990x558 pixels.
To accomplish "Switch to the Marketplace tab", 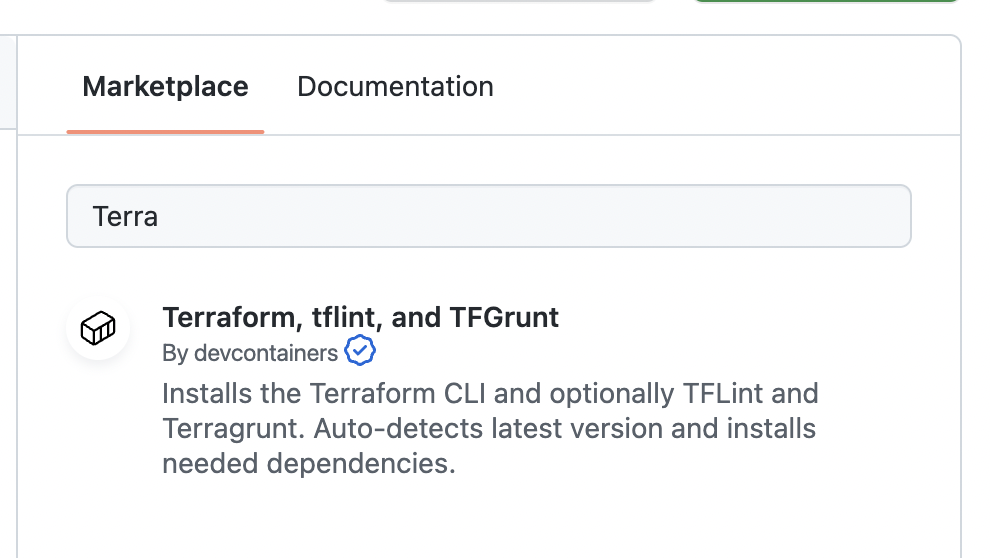I will point(165,87).
